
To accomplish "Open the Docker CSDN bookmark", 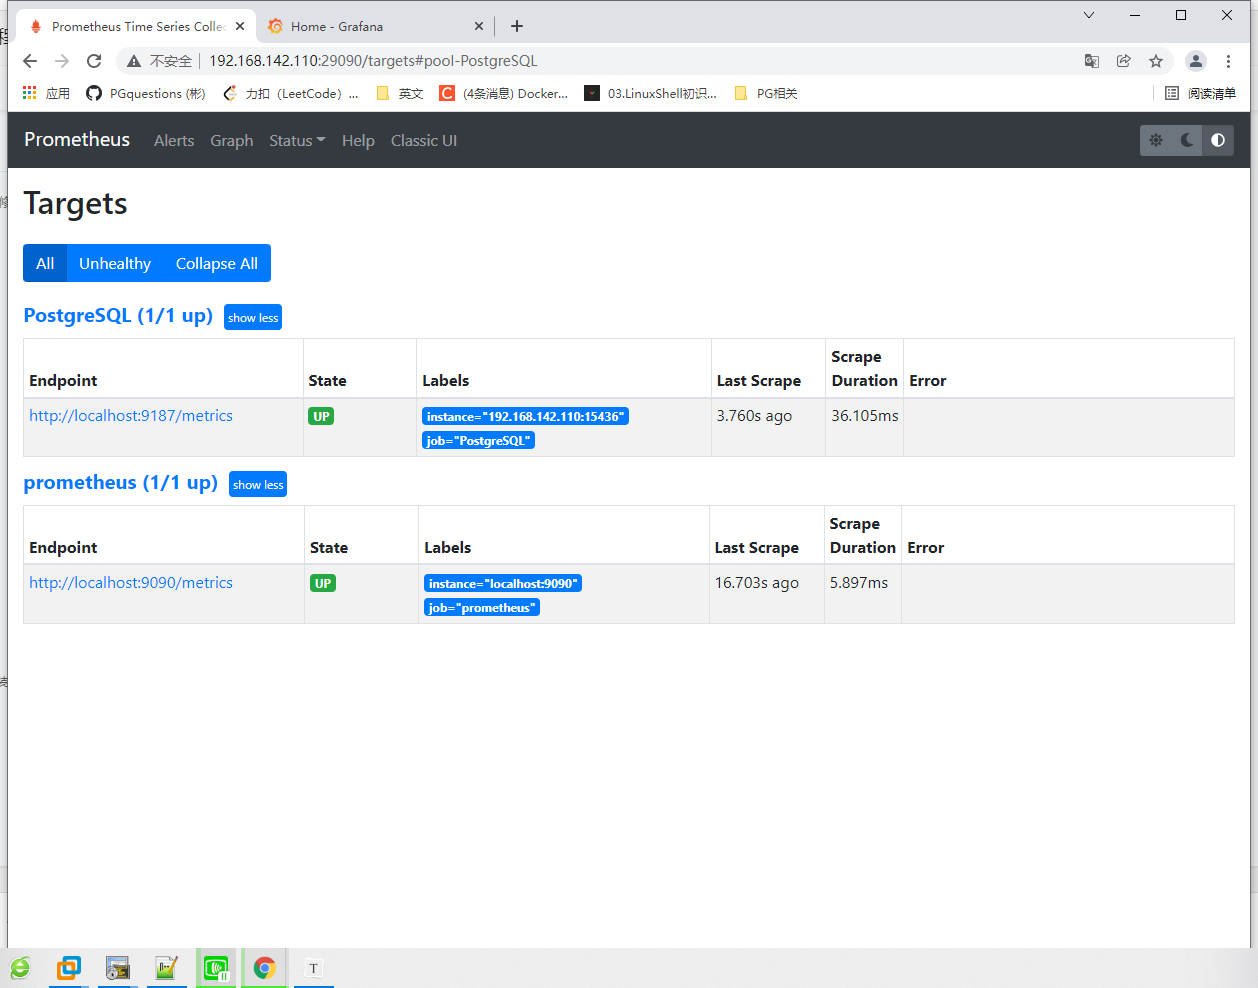I will coord(504,93).
